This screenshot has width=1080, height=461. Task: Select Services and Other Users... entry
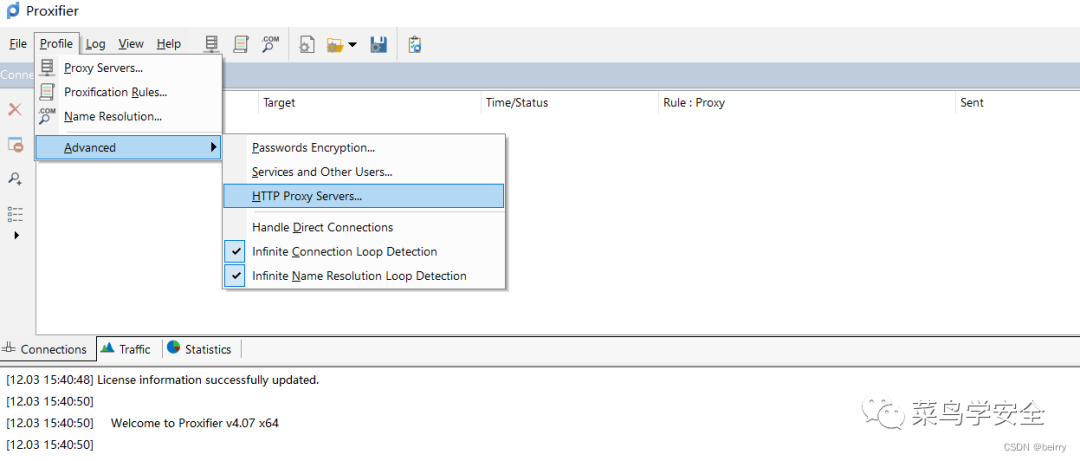click(x=364, y=172)
